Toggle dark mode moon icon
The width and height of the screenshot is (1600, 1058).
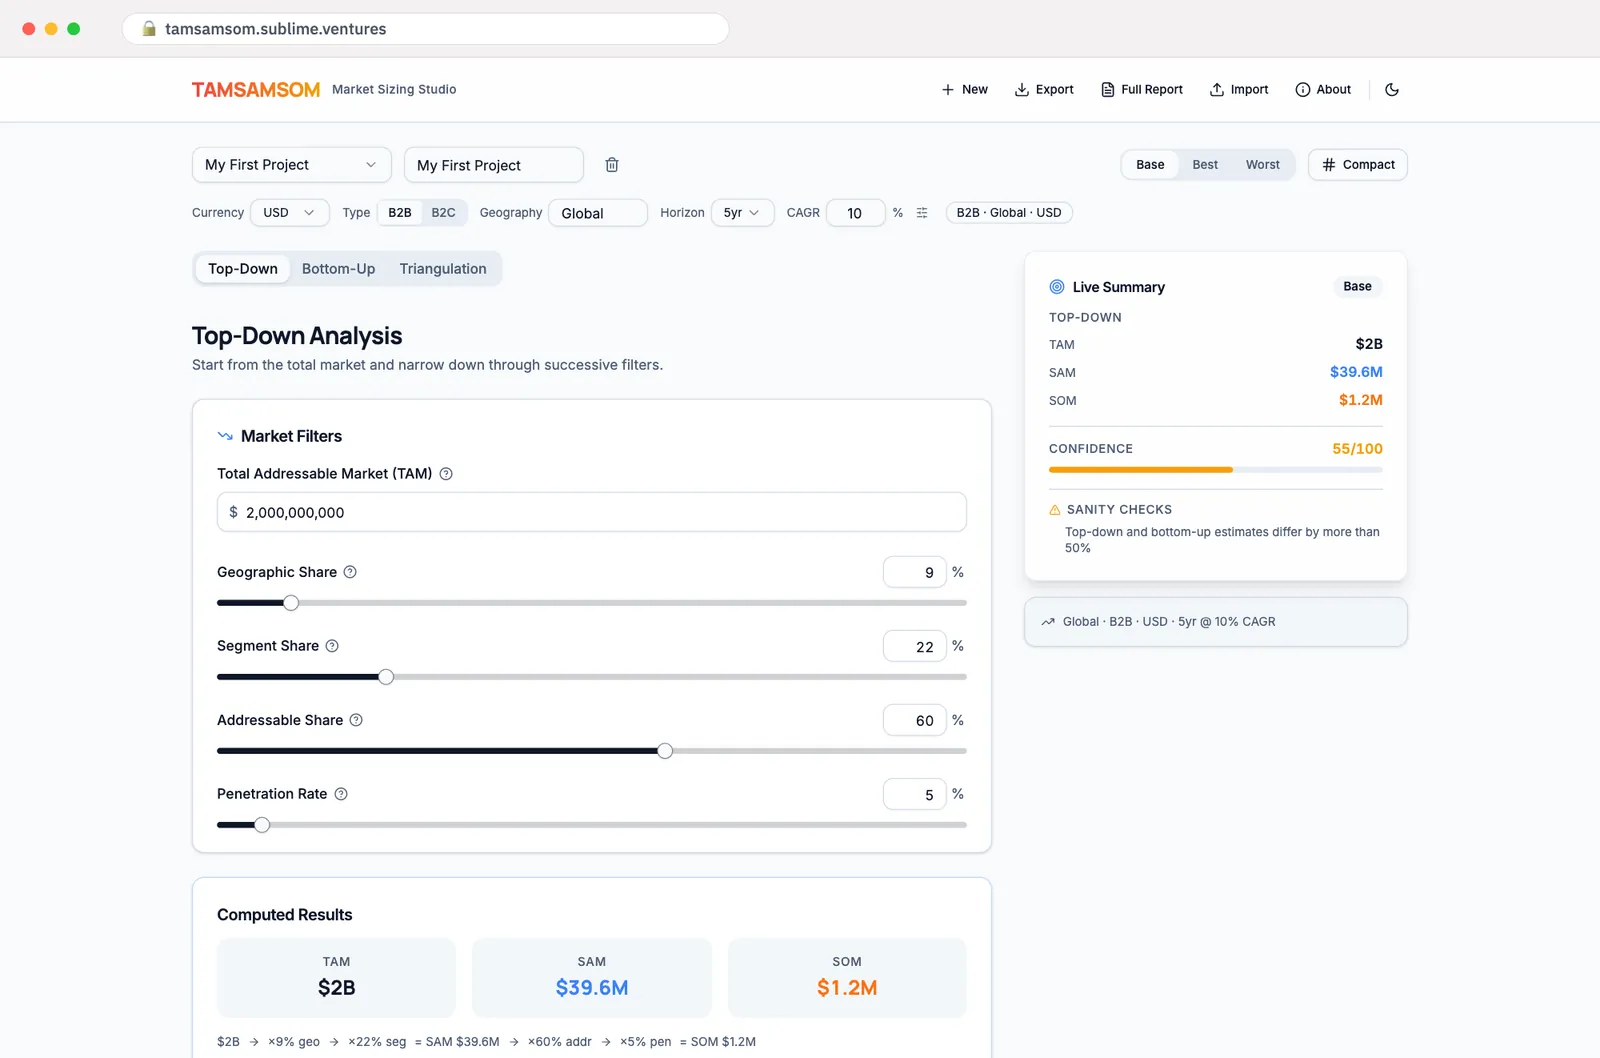1391,90
